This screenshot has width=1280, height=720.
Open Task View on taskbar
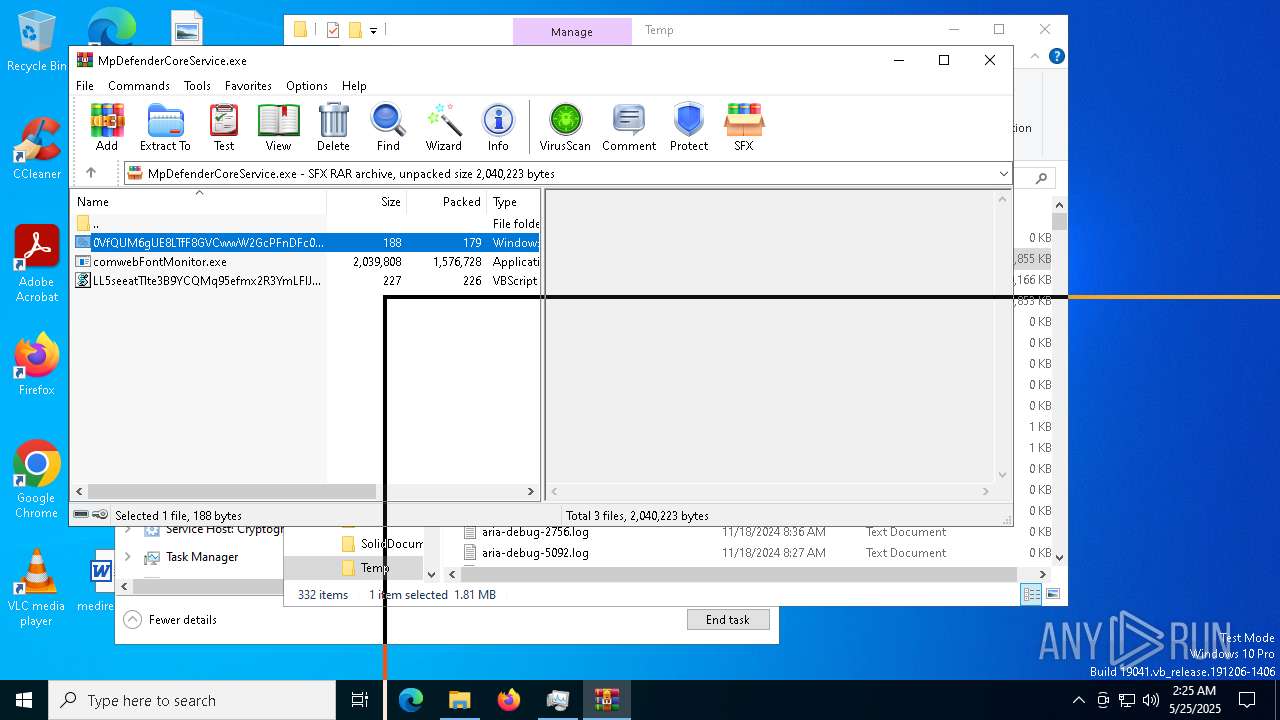(360, 700)
